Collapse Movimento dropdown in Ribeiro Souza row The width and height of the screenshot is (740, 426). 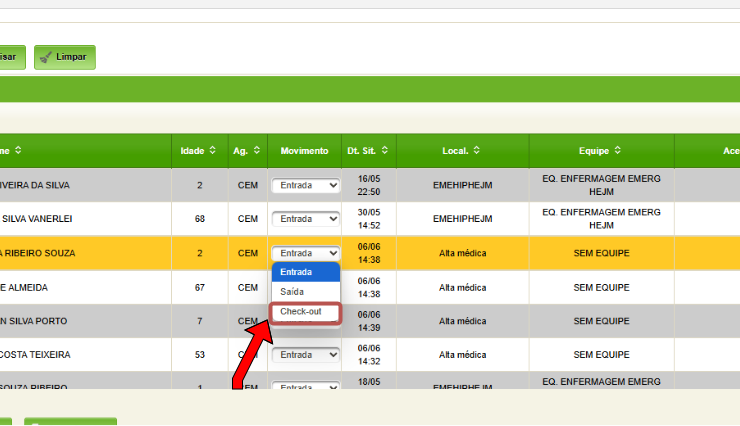[305, 253]
